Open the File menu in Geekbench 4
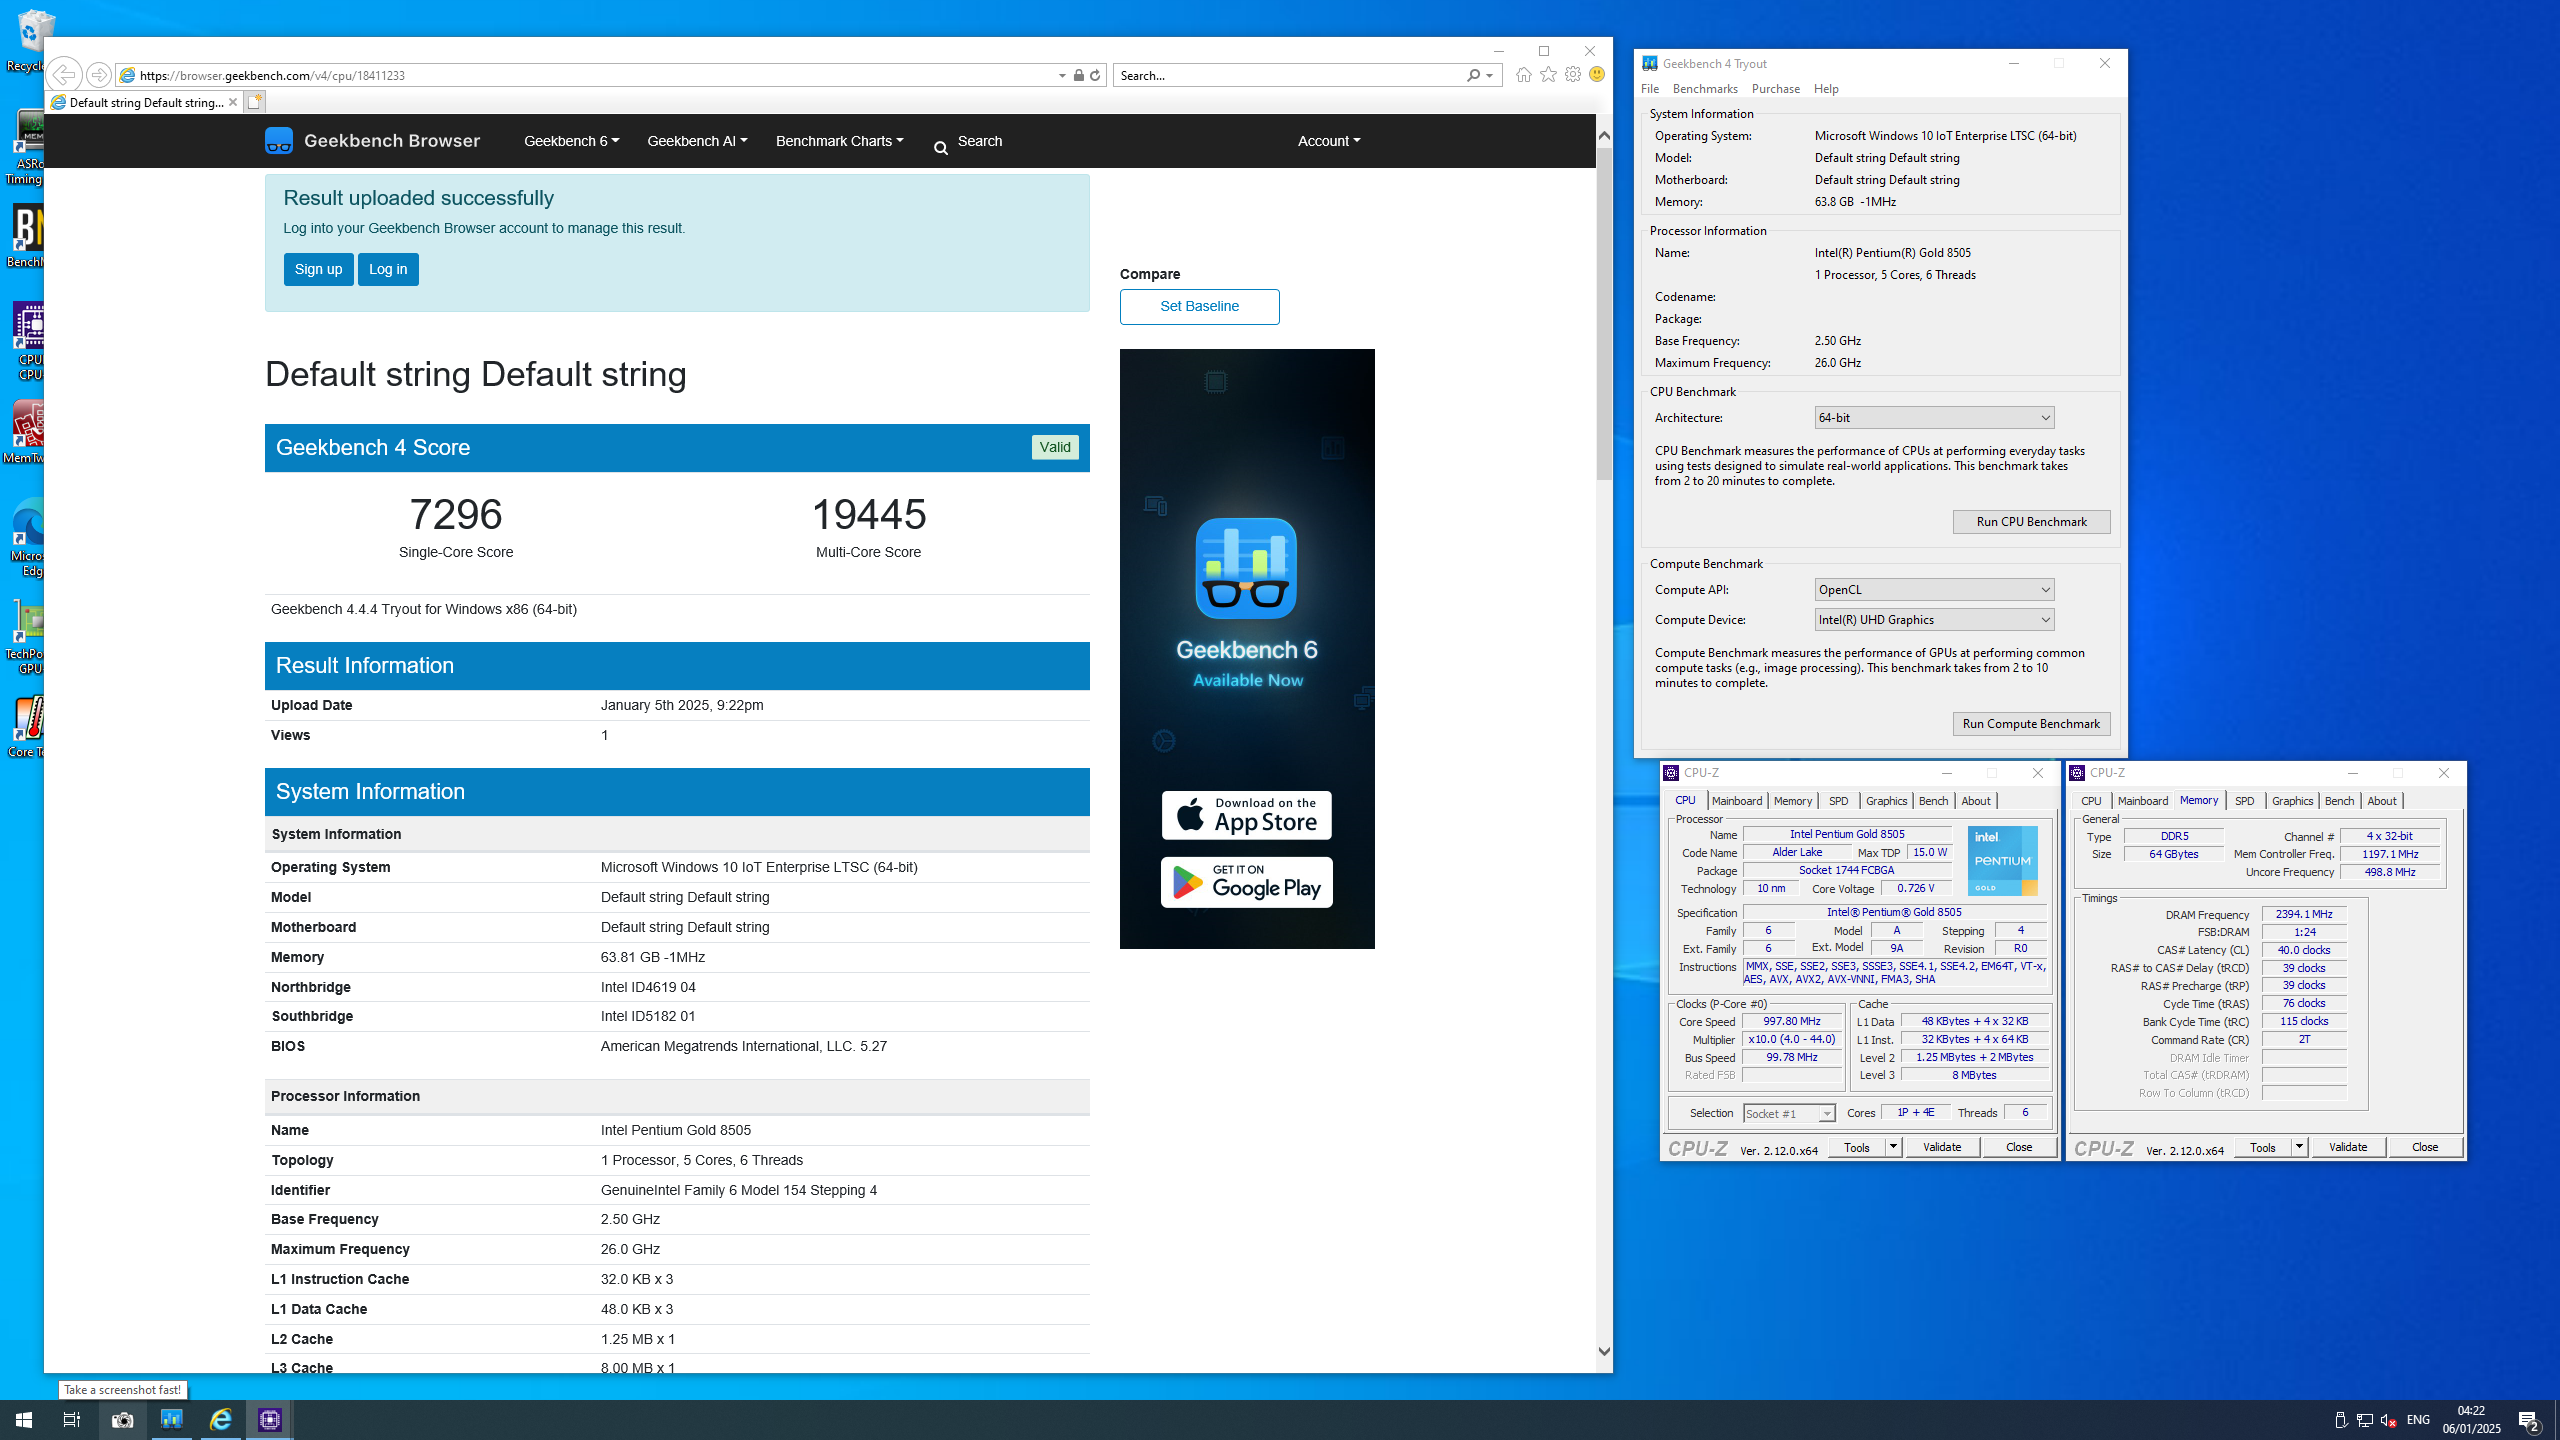 click(x=1650, y=89)
